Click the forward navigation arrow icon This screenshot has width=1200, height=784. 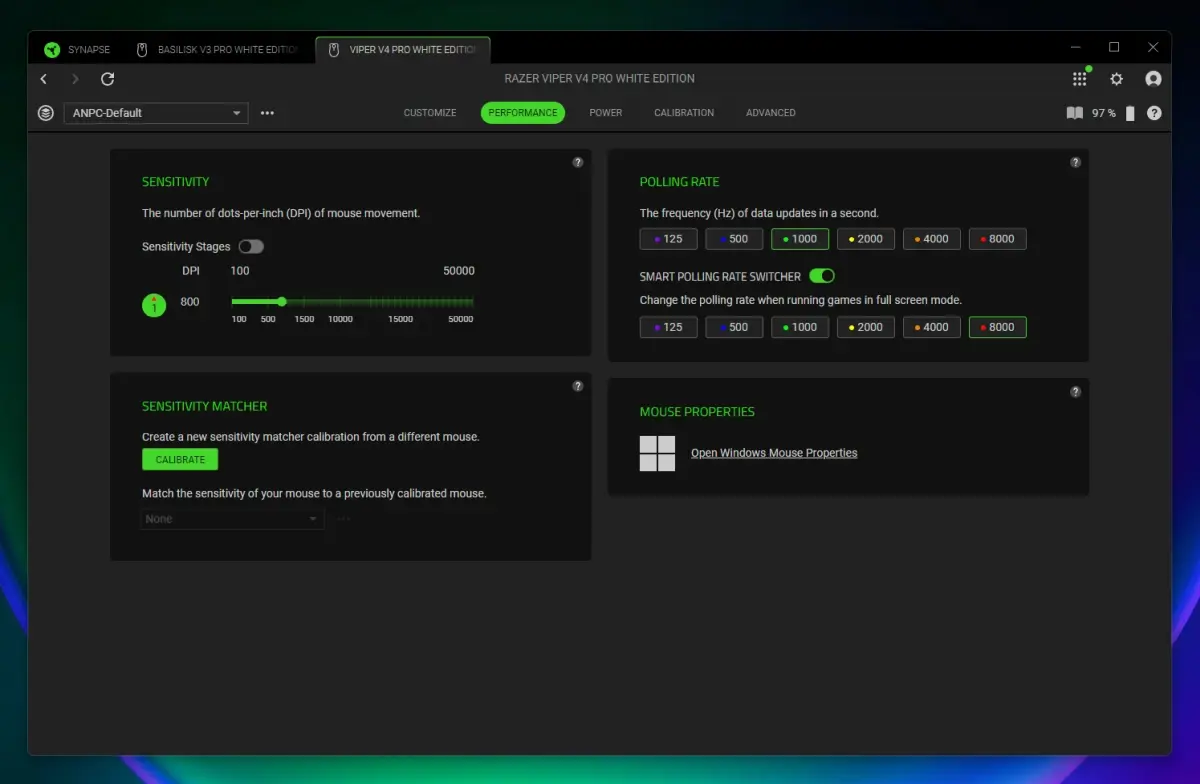(x=75, y=79)
